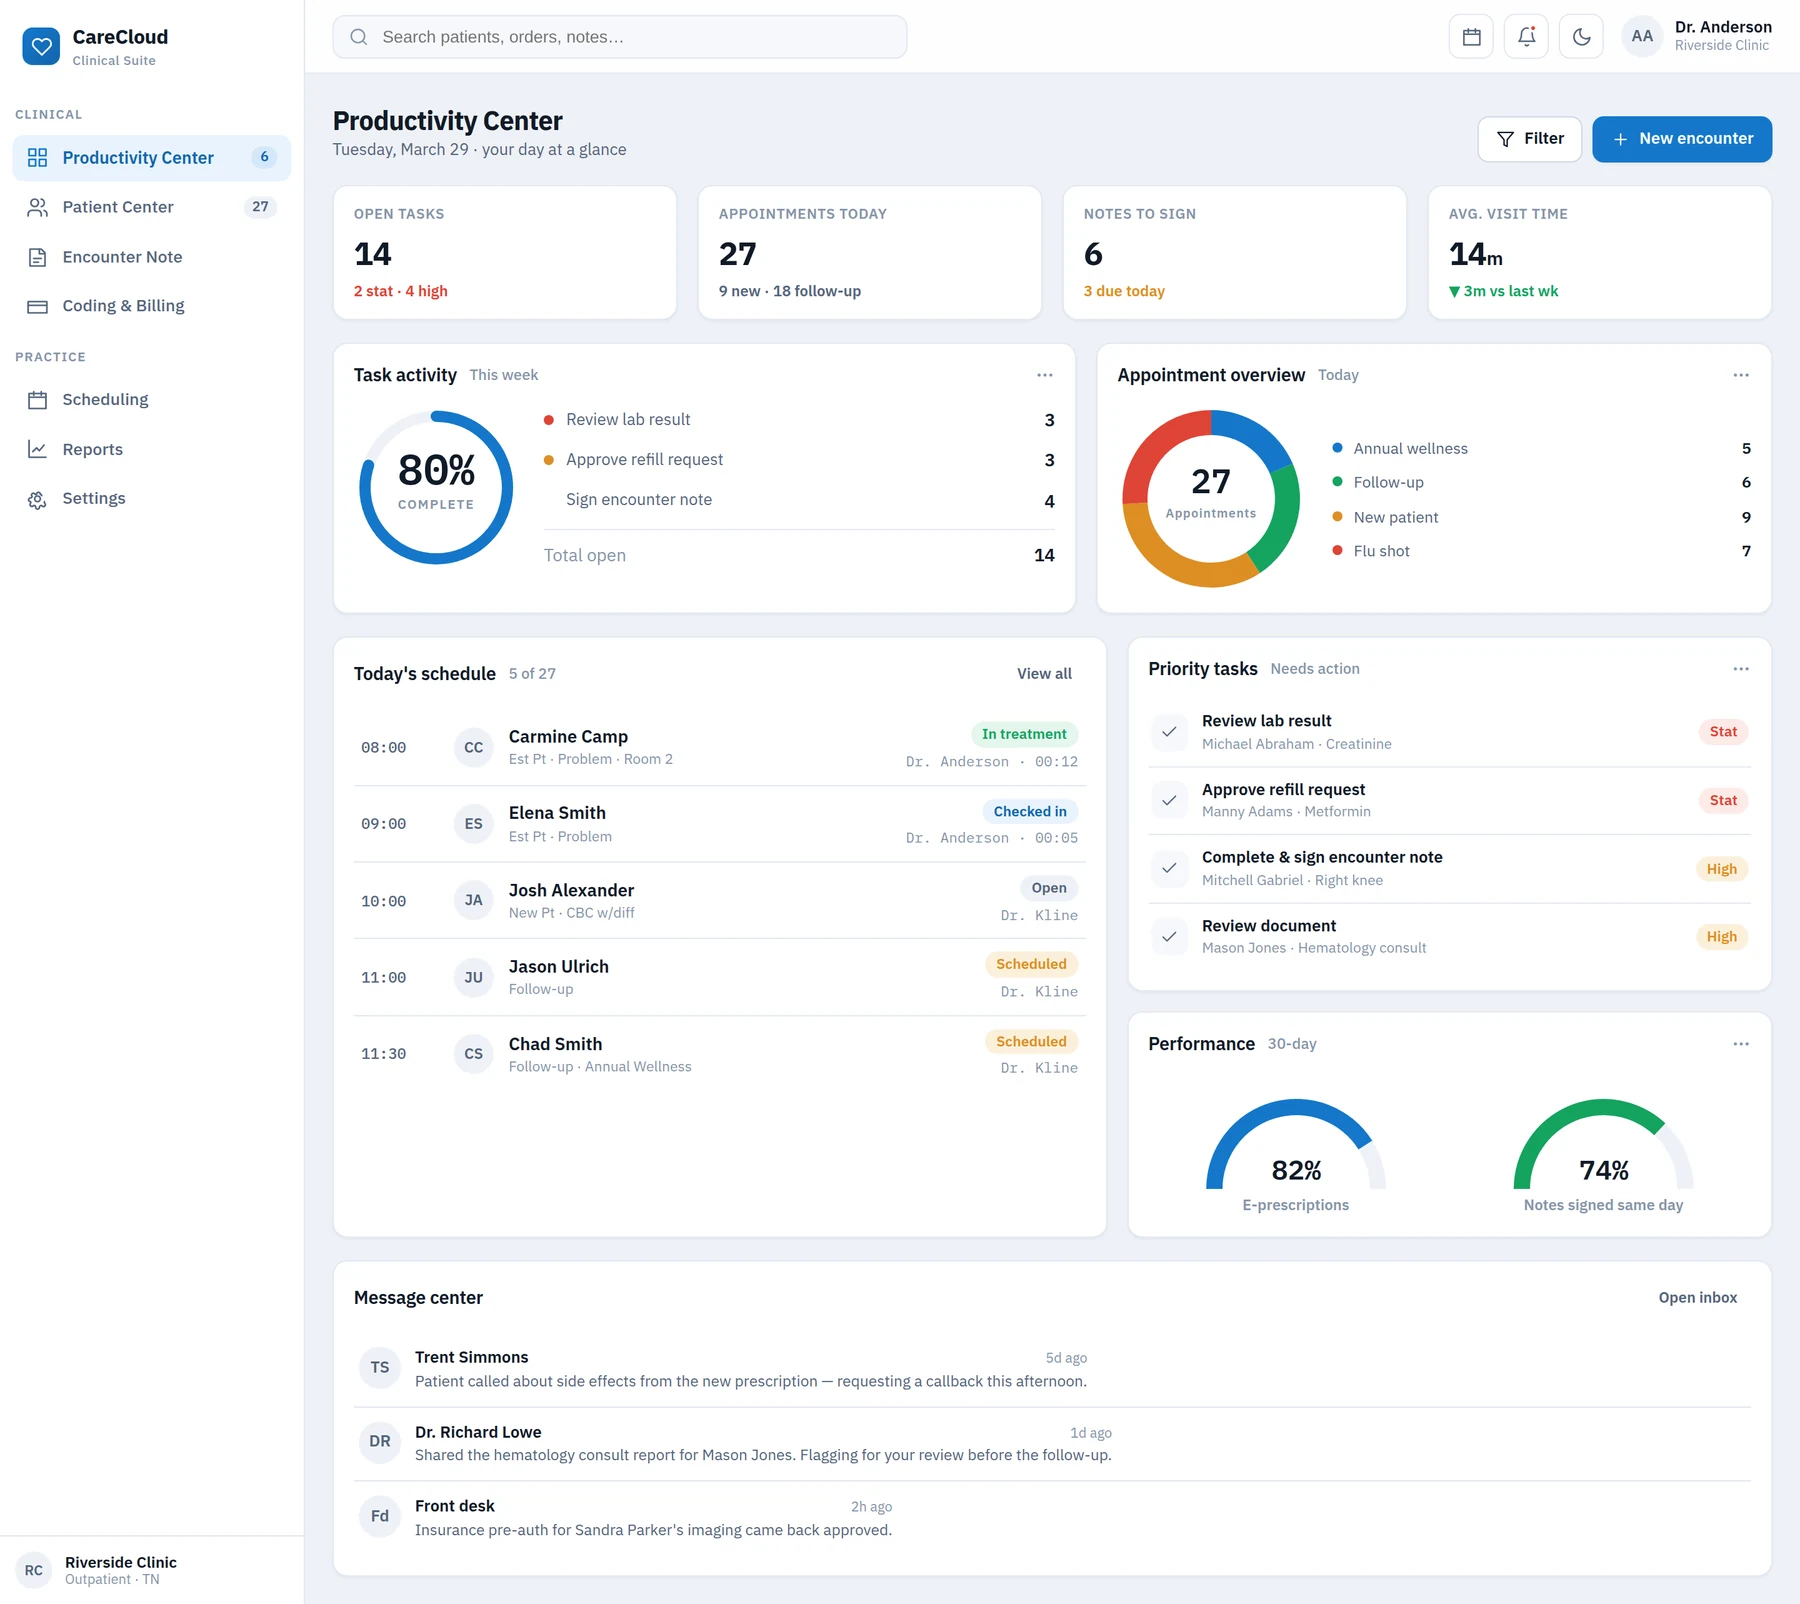Open the calendar icon in top bar
Screen dimensions: 1800x1604
click(1471, 37)
